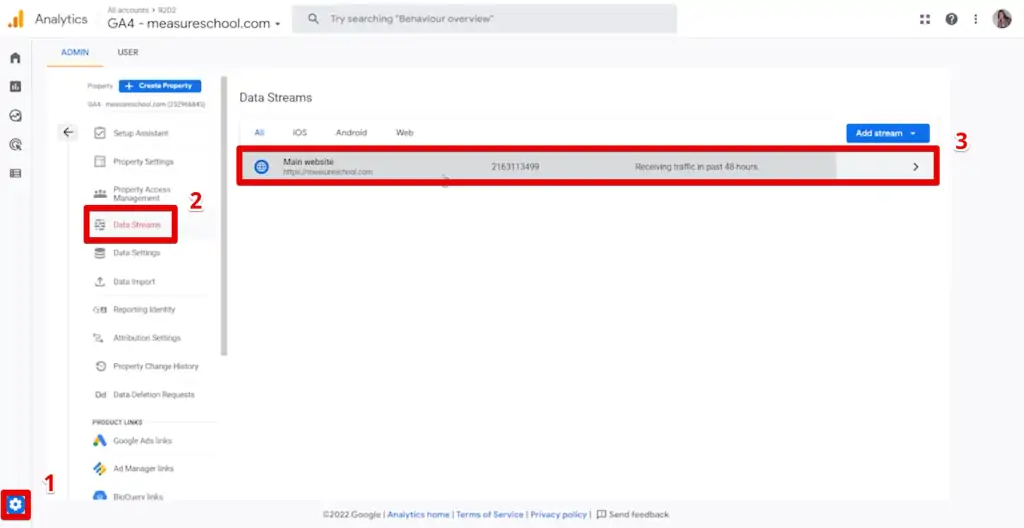Click 'Receiving traffic in past 48 hours' status
The height and width of the screenshot is (528, 1024).
pyautogui.click(x=697, y=167)
